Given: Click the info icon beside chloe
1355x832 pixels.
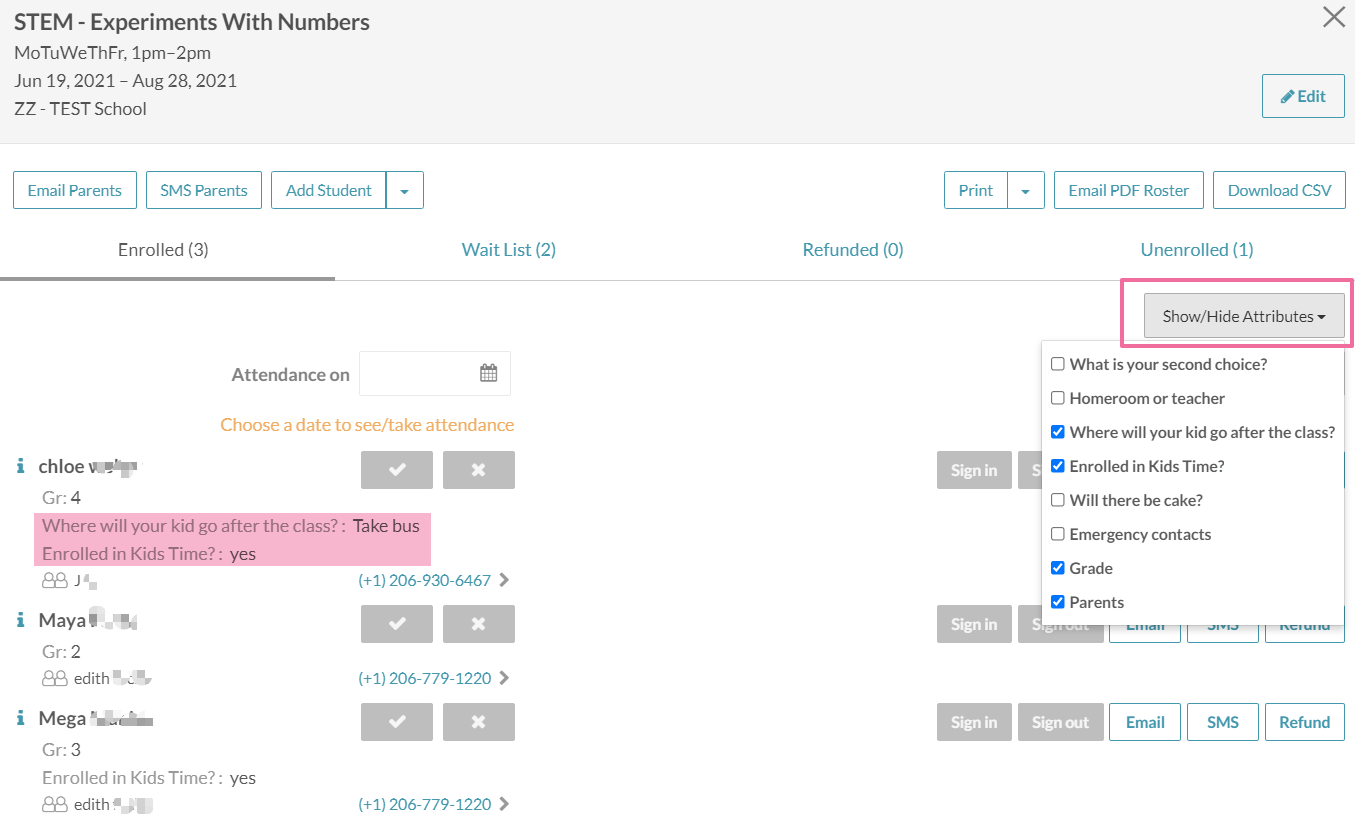Looking at the screenshot, I should click(20, 467).
